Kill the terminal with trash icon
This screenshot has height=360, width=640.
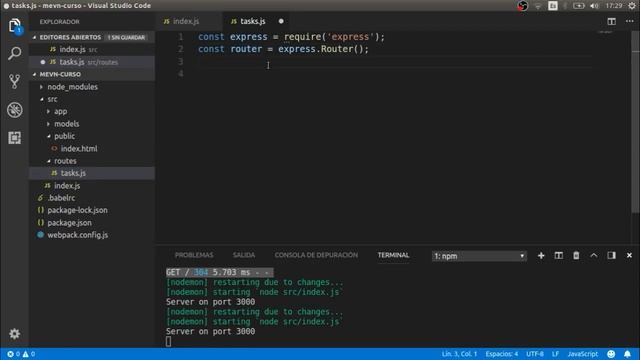pos(576,256)
